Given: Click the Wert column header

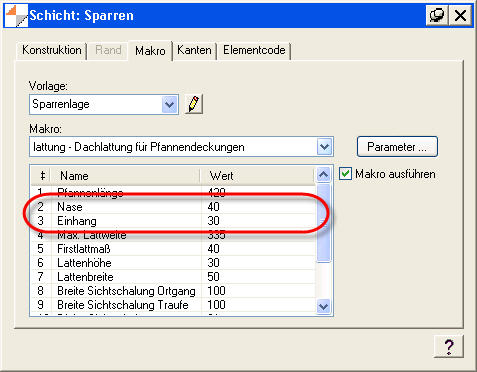Looking at the screenshot, I should [x=258, y=175].
